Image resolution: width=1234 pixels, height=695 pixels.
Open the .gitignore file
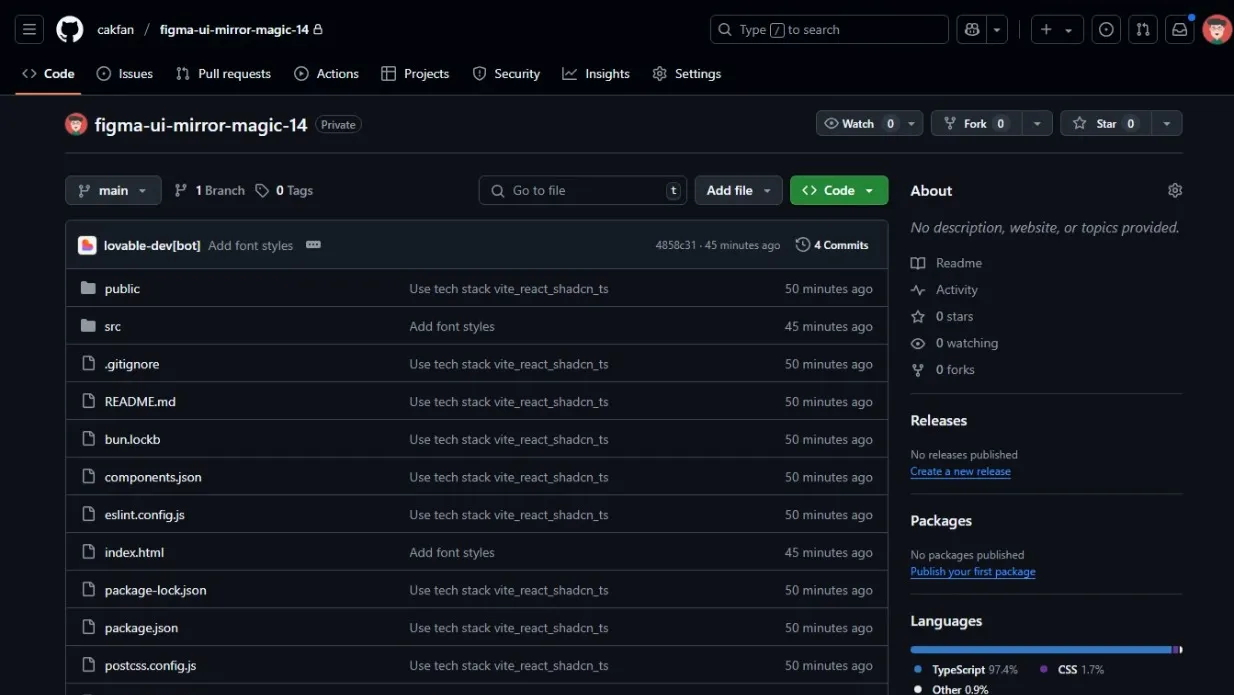pyautogui.click(x=132, y=365)
